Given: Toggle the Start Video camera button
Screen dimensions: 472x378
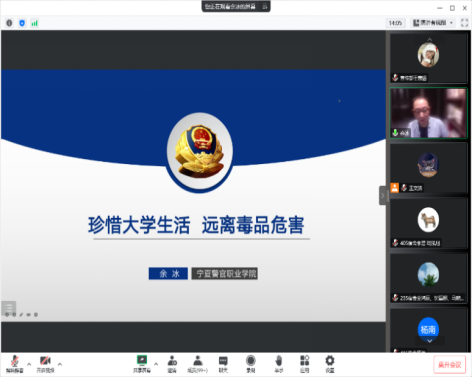Looking at the screenshot, I should (45, 364).
